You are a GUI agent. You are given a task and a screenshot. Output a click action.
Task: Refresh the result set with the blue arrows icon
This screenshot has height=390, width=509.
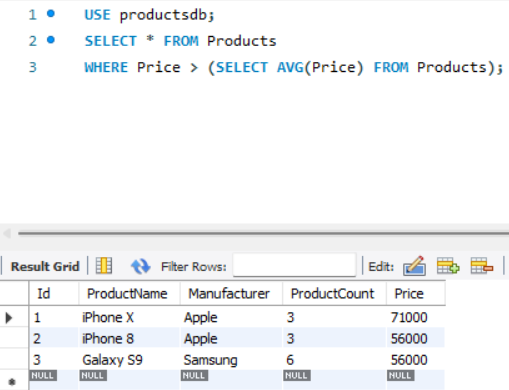pyautogui.click(x=140, y=266)
